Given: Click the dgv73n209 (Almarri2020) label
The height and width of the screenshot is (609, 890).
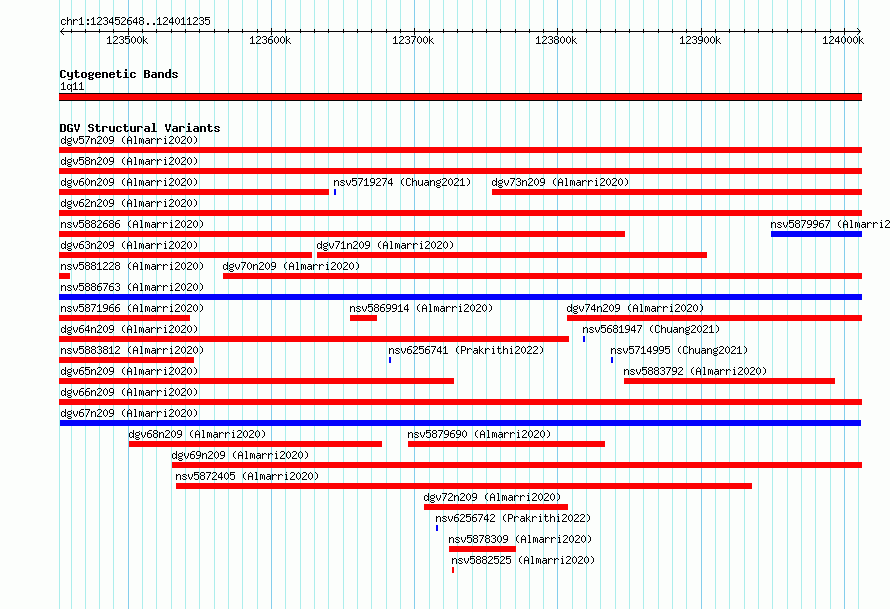Looking at the screenshot, I should coord(560,182).
